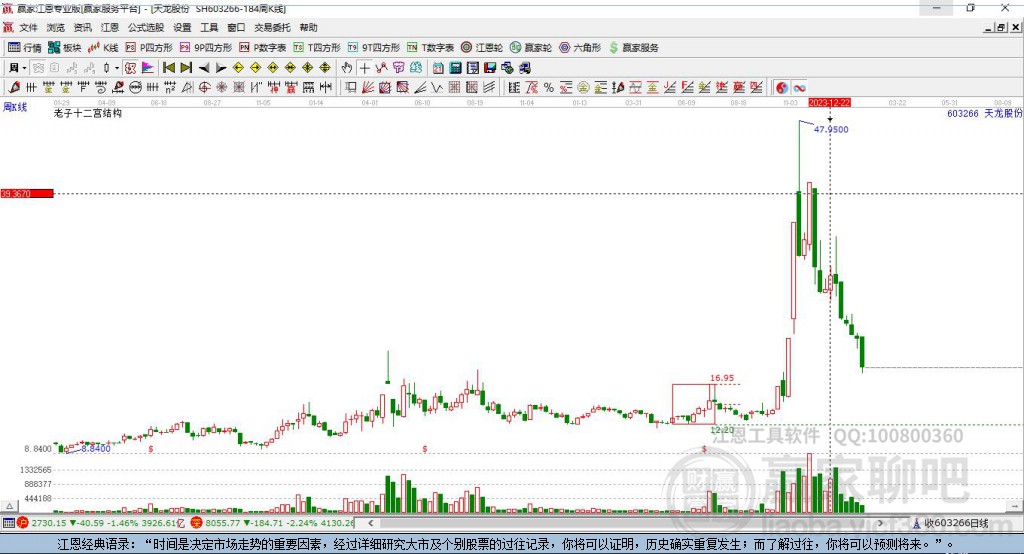The height and width of the screenshot is (554, 1024).
Task: Toggle the colored gradient chart icon
Action: click(x=148, y=68)
